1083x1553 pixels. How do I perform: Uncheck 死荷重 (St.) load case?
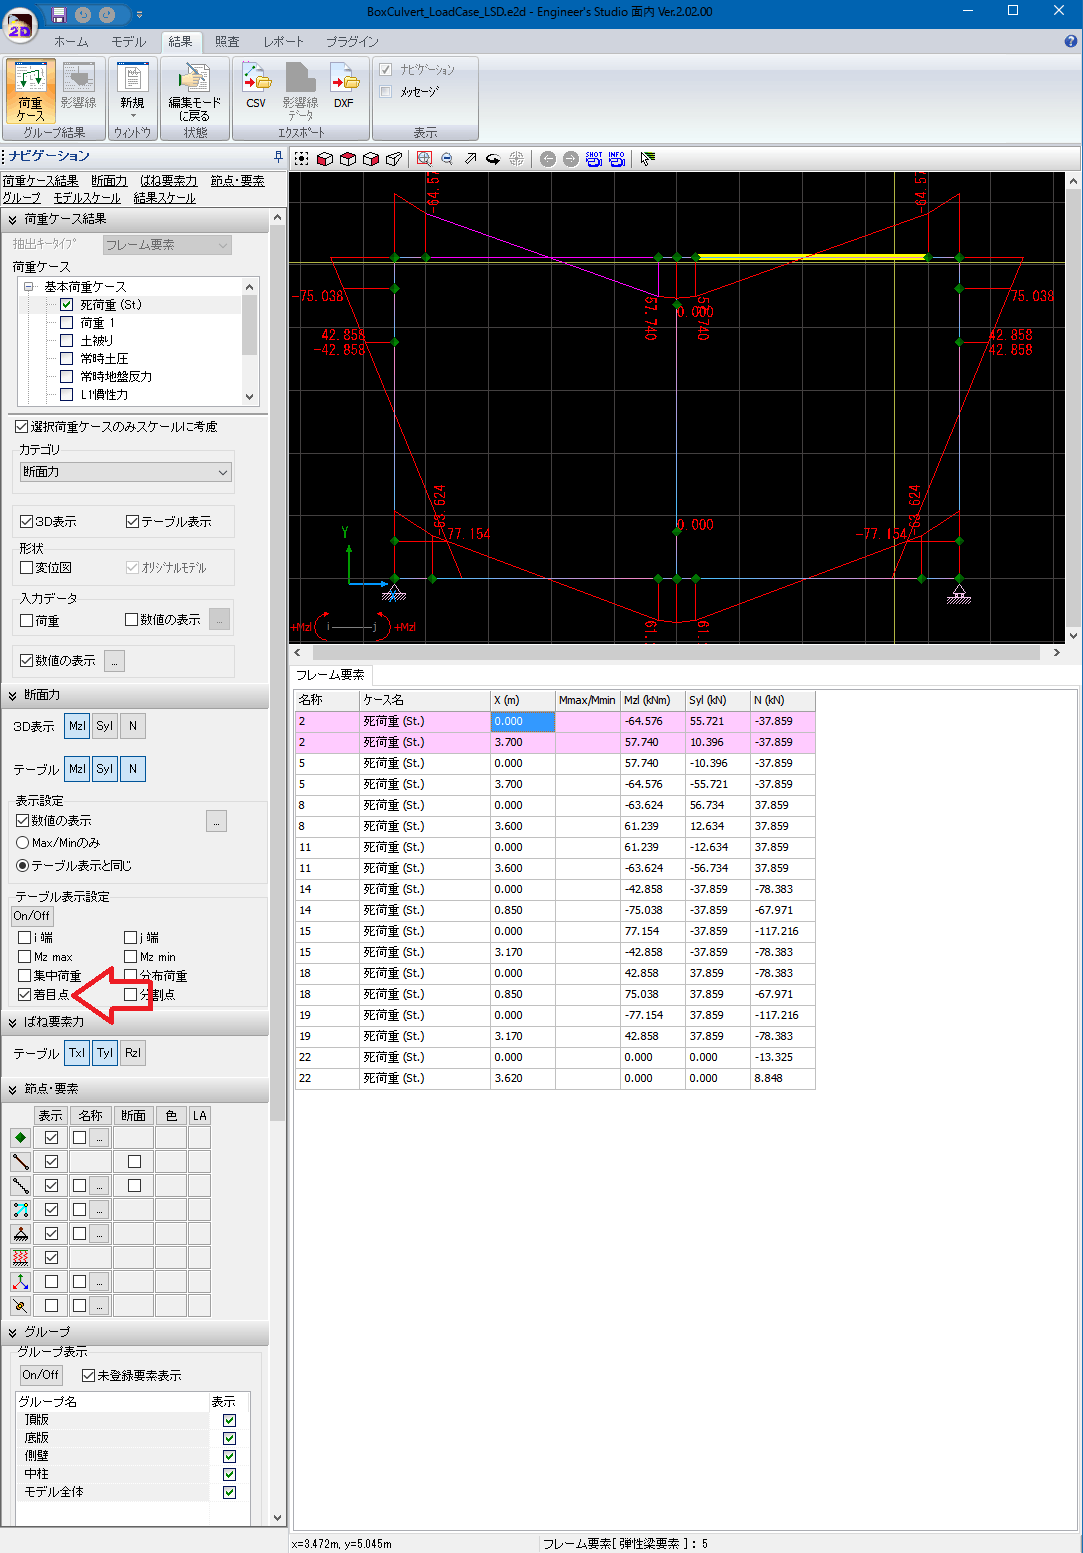(x=67, y=305)
